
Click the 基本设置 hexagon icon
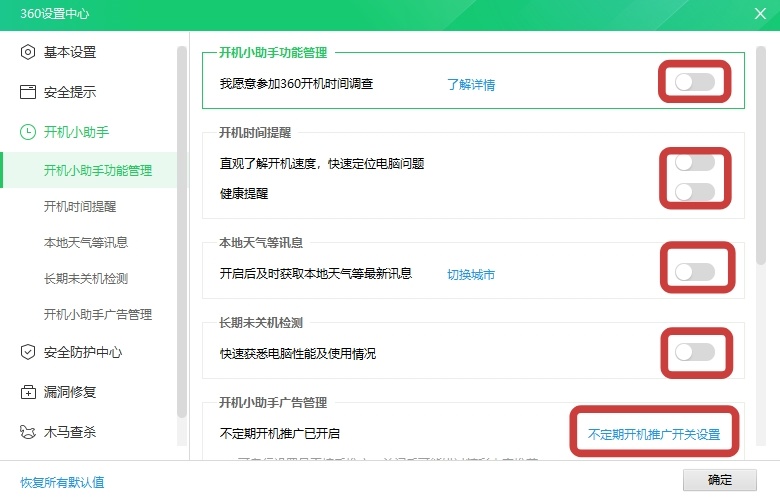coord(28,52)
